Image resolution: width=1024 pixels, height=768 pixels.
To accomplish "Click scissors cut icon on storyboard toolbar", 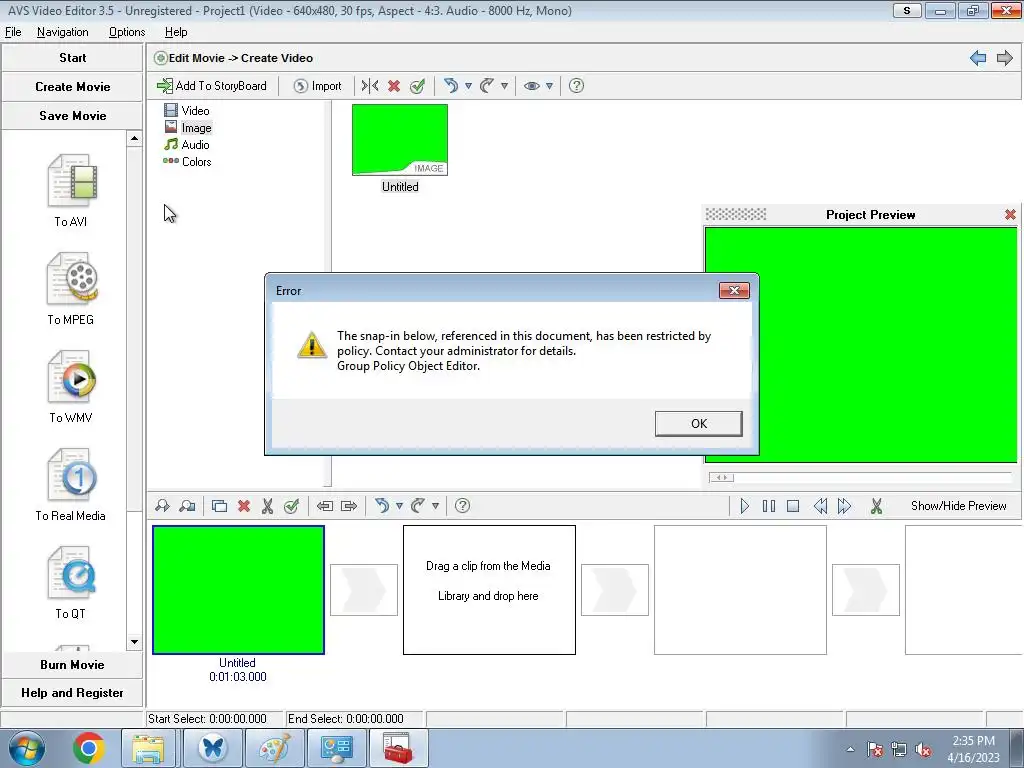I will point(267,505).
